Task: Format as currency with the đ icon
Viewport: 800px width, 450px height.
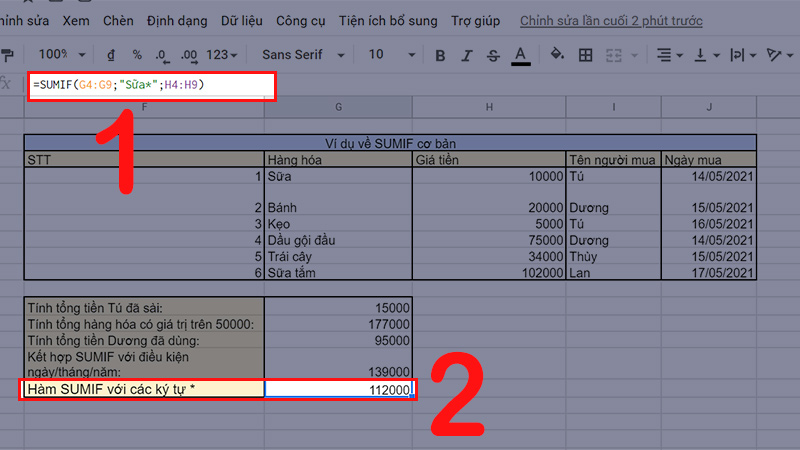Action: tap(111, 55)
